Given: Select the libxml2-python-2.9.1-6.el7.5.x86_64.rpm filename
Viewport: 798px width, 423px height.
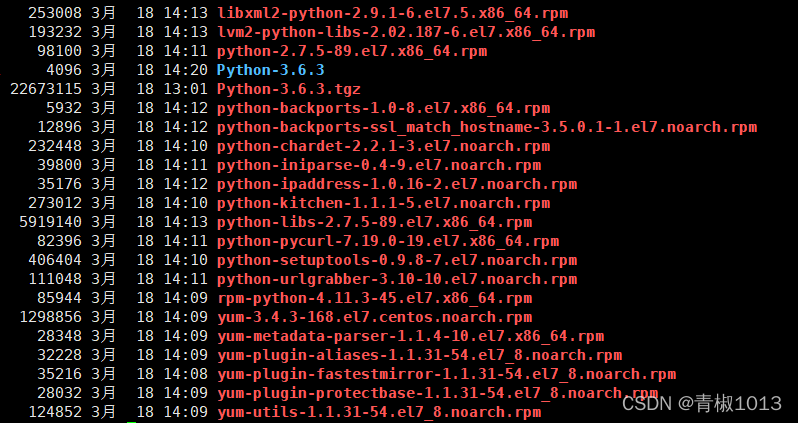Looking at the screenshot, I should coord(392,13).
